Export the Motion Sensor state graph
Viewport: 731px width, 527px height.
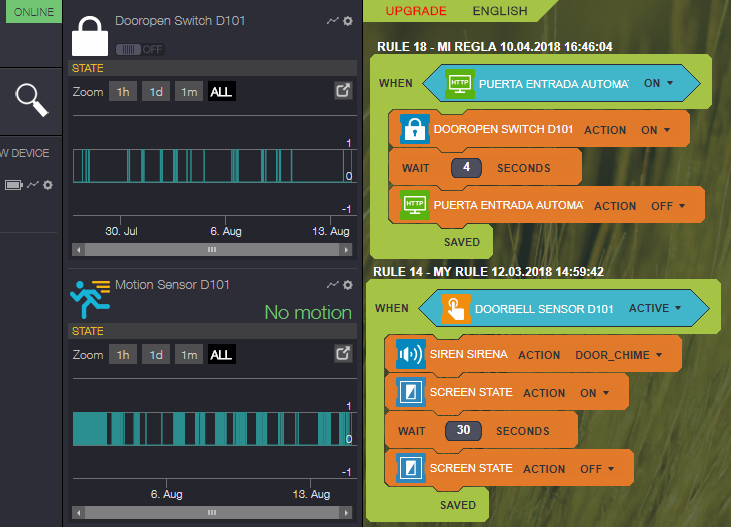[342, 354]
